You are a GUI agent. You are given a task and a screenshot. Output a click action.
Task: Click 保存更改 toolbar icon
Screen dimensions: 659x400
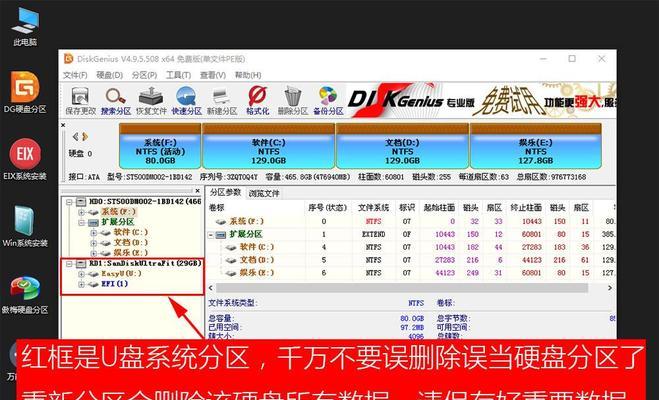click(x=81, y=101)
